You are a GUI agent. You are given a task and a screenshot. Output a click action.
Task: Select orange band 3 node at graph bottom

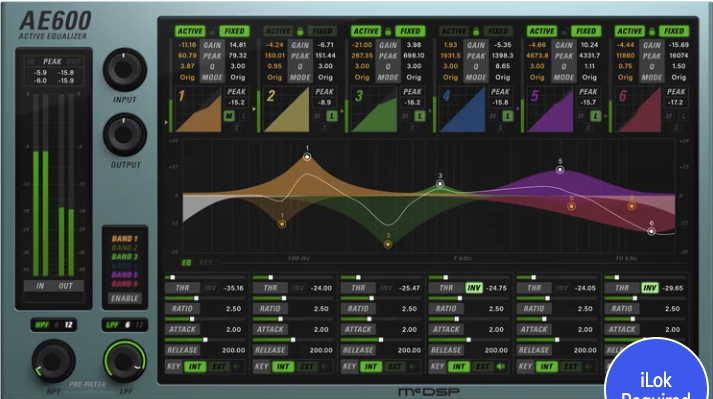pos(388,244)
